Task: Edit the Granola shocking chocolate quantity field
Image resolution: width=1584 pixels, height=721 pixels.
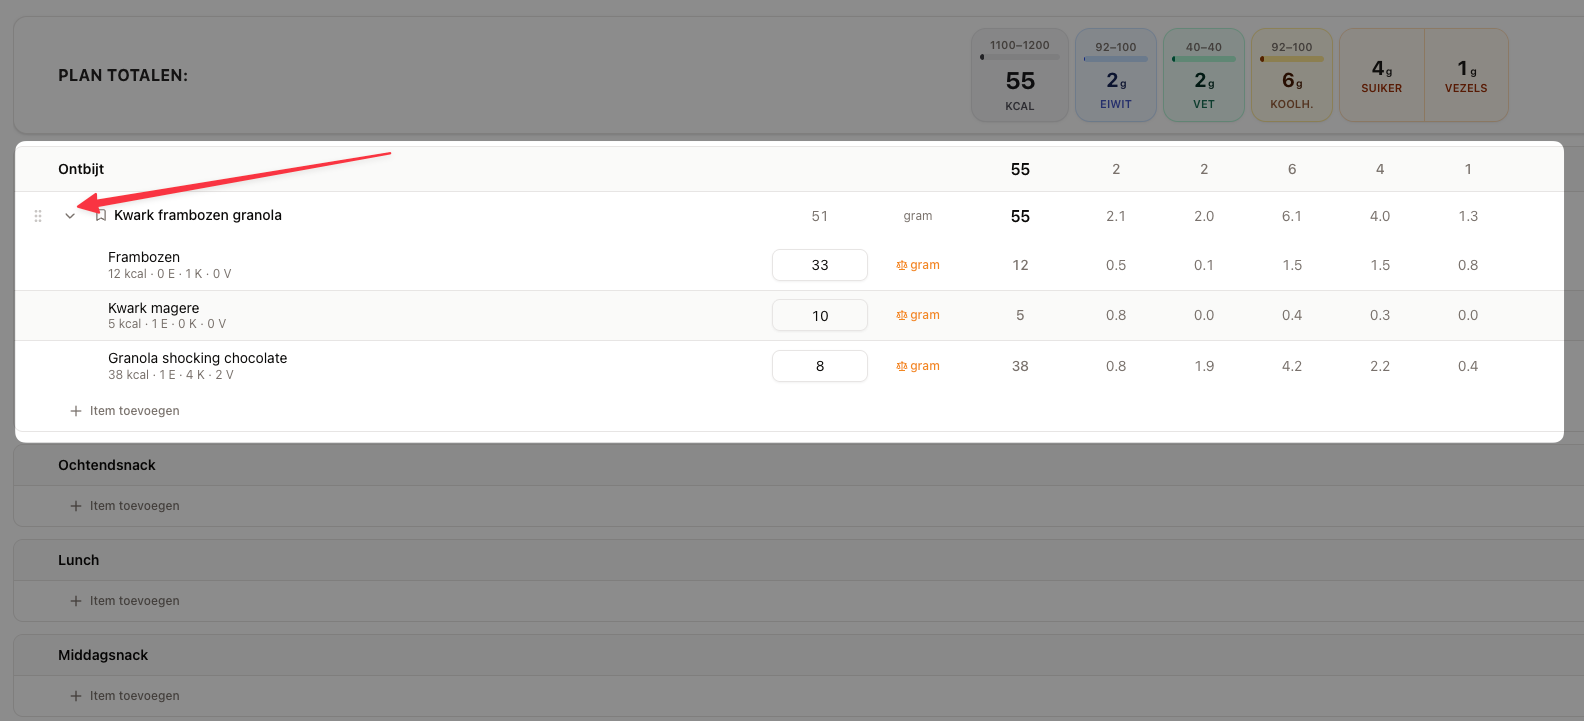Action: tap(820, 366)
